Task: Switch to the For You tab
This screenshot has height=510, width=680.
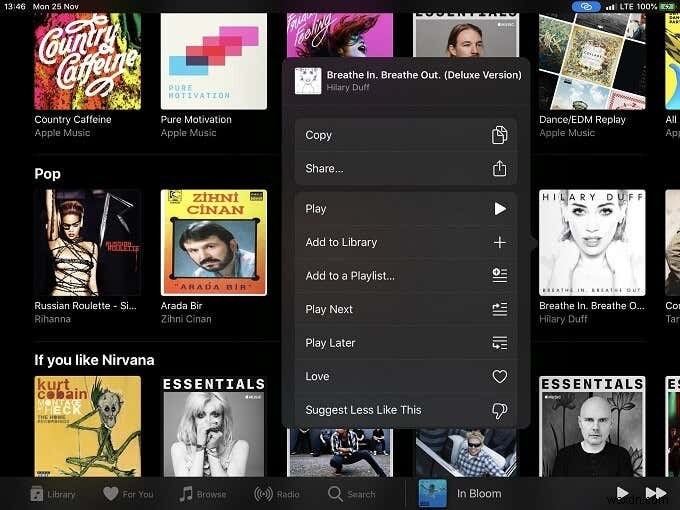Action: point(128,494)
